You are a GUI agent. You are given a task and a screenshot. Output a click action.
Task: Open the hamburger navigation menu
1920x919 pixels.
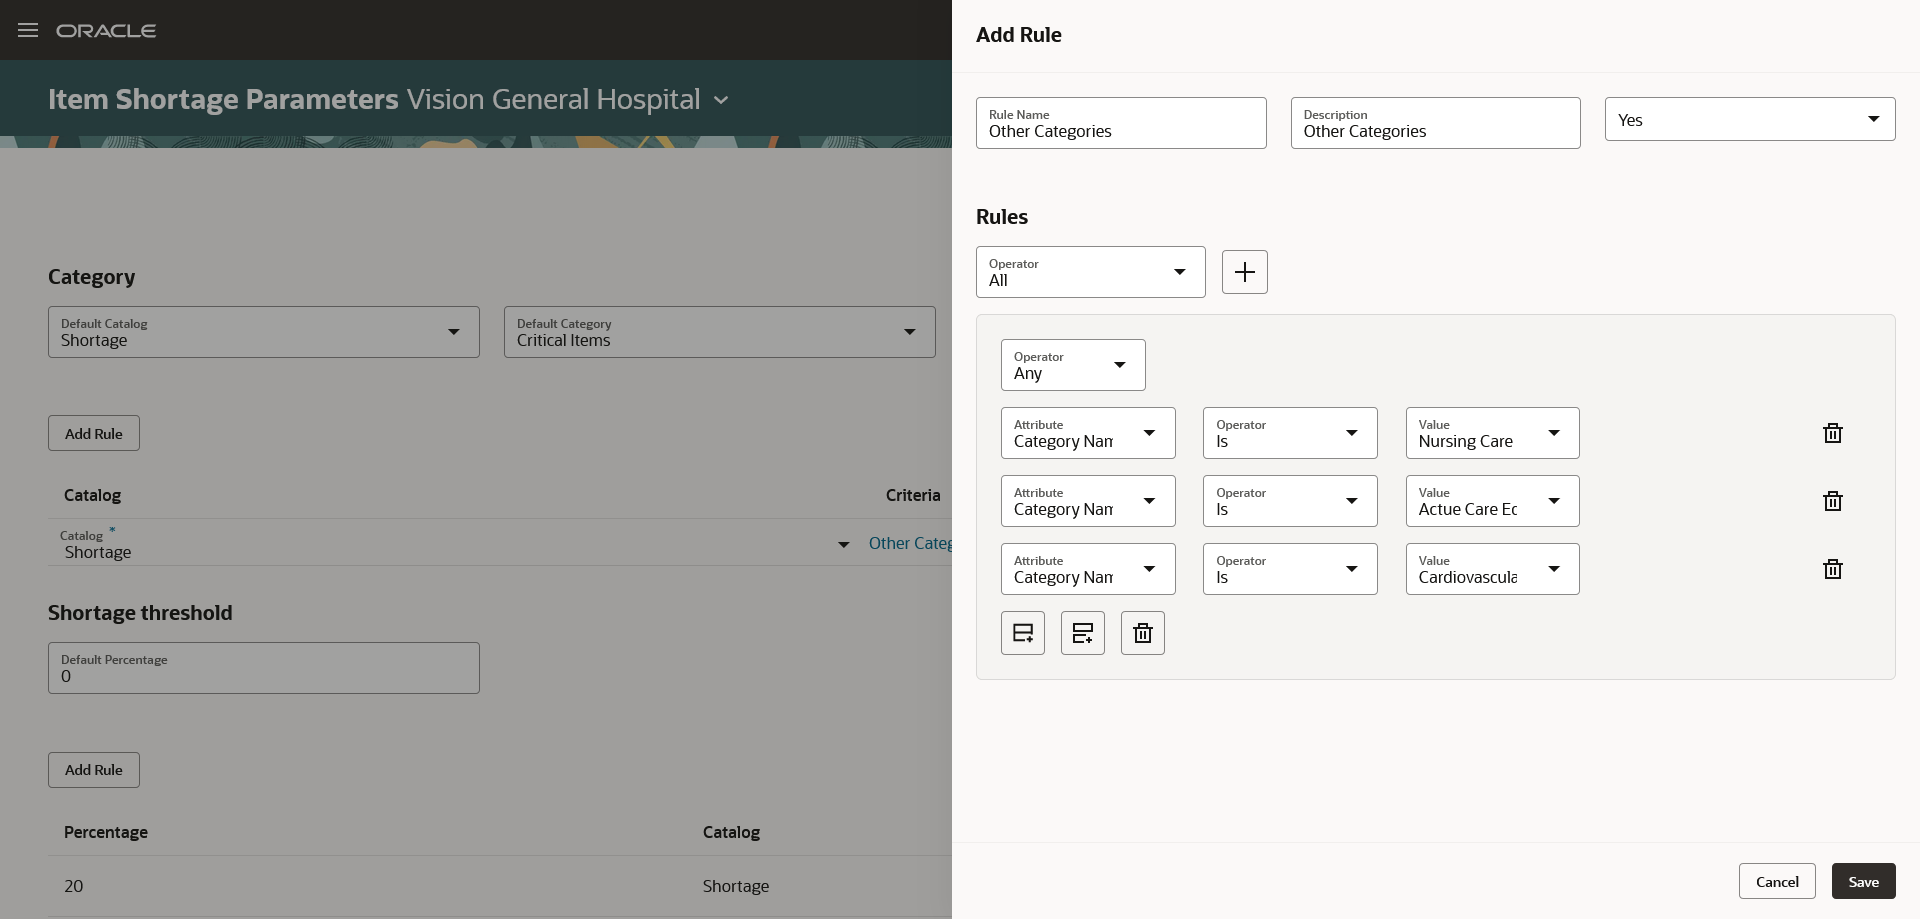28,30
